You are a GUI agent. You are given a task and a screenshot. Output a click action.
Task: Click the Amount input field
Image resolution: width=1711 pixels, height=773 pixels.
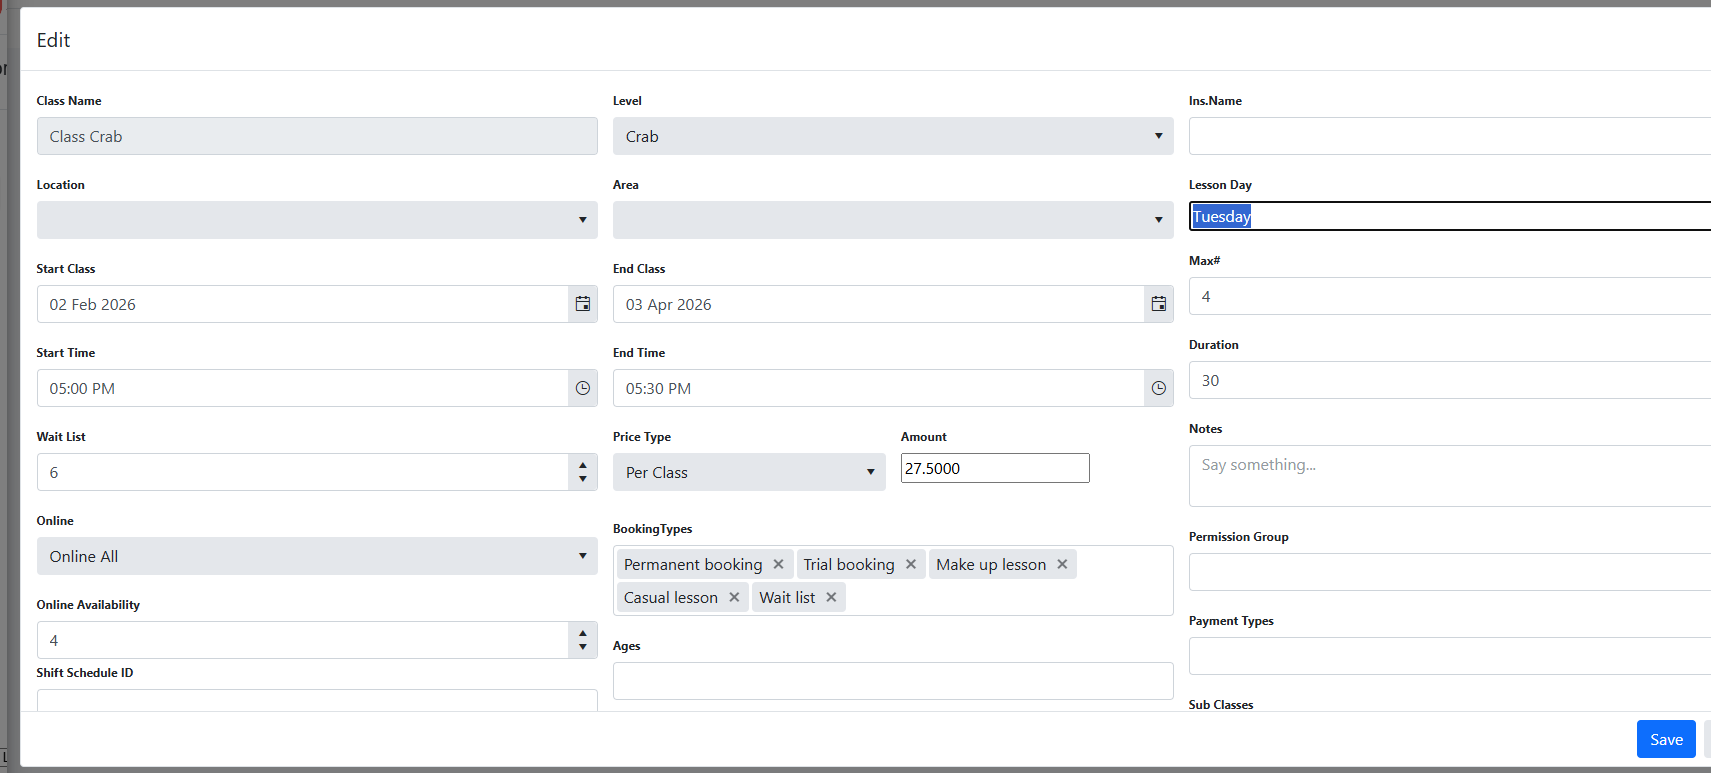pos(994,468)
